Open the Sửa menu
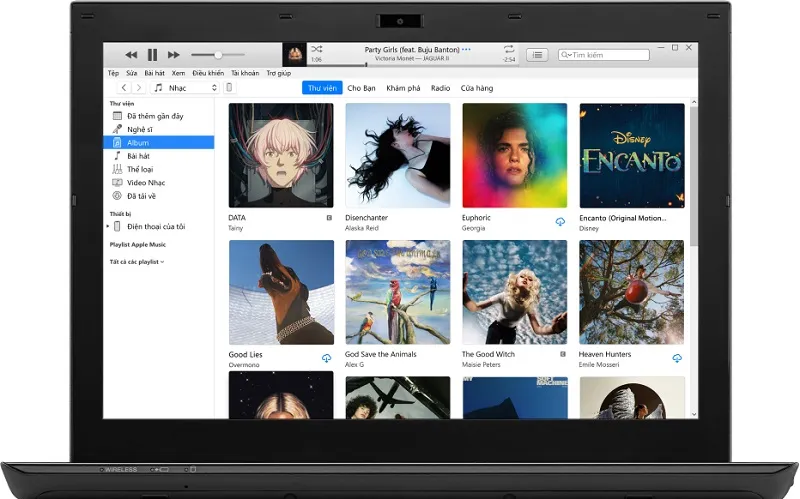The image size is (800, 499). click(x=132, y=73)
